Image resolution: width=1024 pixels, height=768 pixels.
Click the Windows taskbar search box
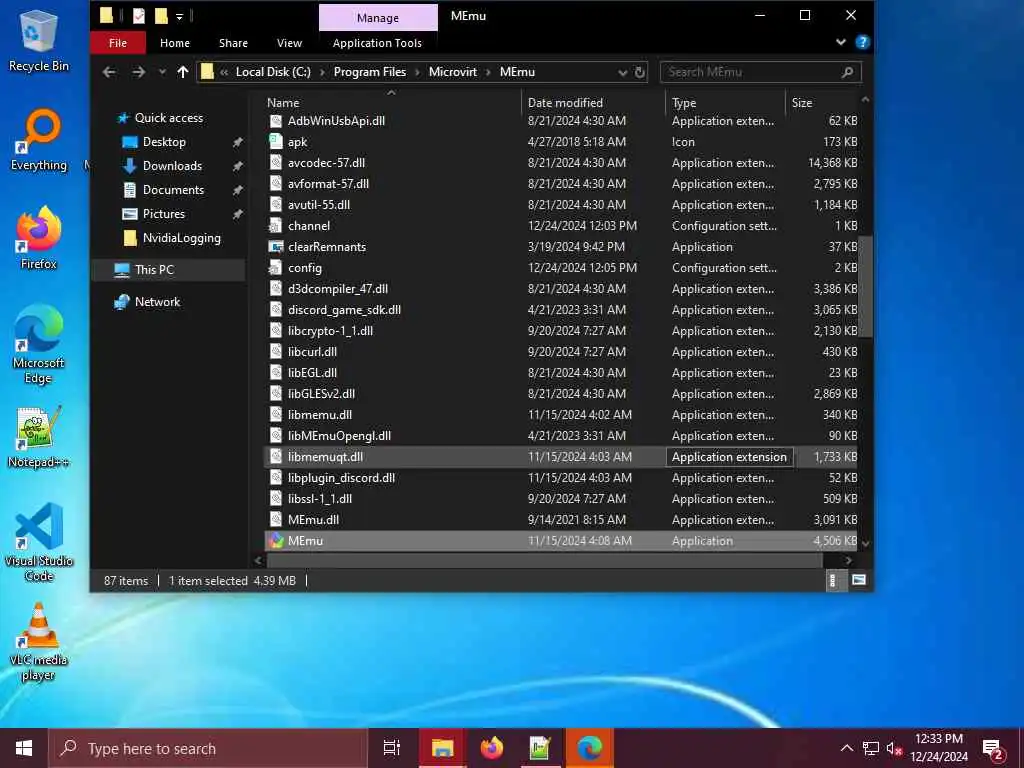click(x=208, y=748)
